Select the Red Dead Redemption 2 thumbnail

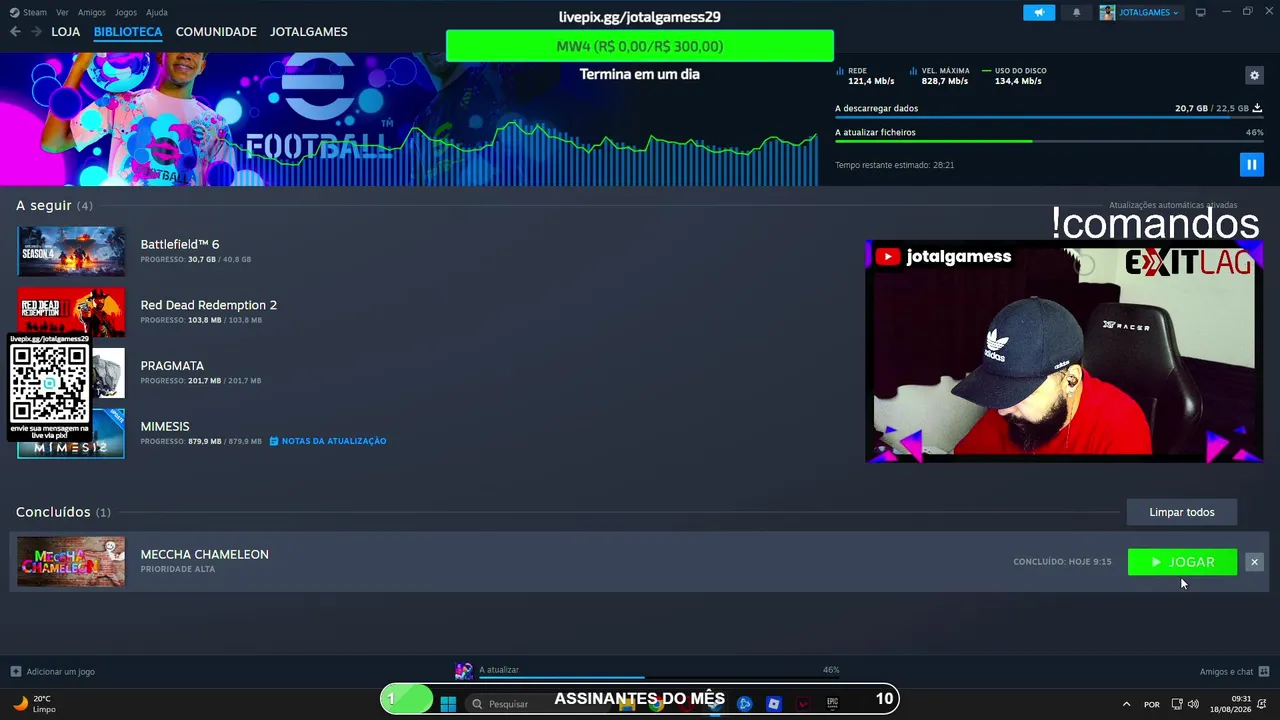(71, 312)
